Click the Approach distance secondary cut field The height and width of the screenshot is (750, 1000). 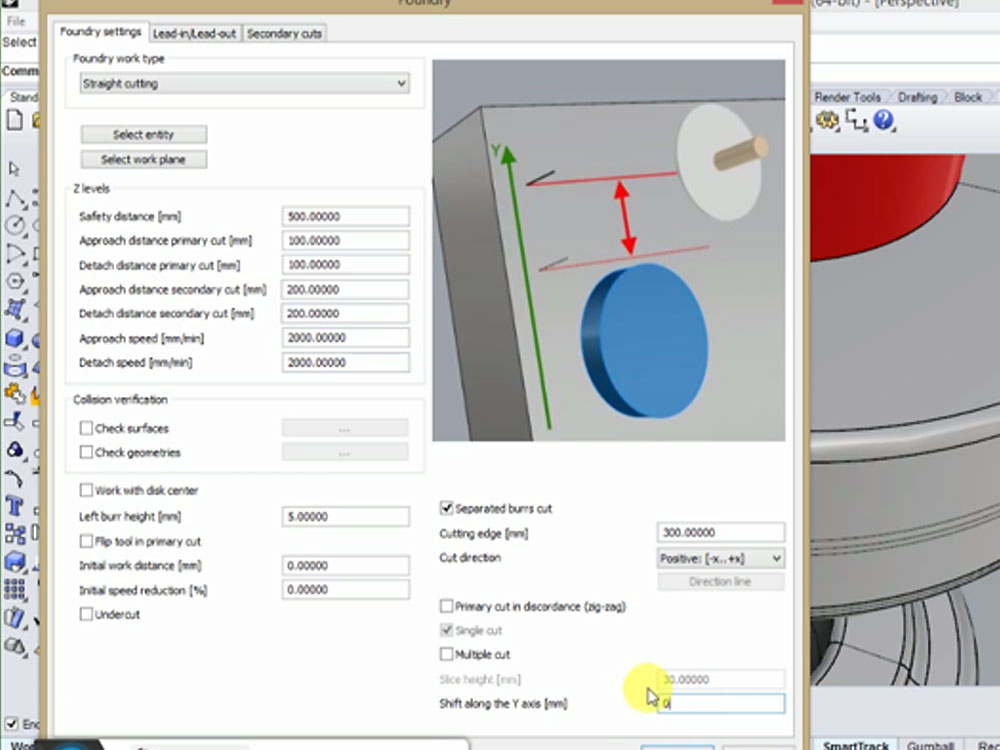click(346, 289)
